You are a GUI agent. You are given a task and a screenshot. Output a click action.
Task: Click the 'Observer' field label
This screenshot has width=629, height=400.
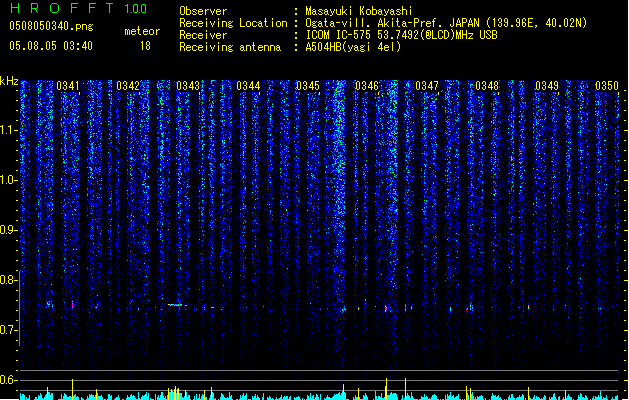pos(203,11)
